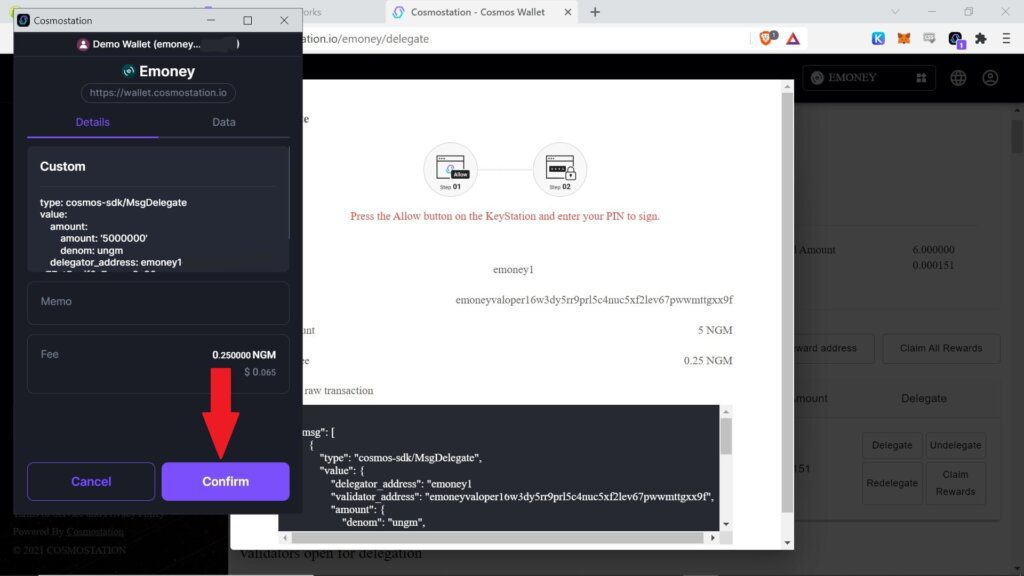Viewport: 1024px width, 576px height.
Task: Open the MetaMask fox extension icon
Action: 904,39
